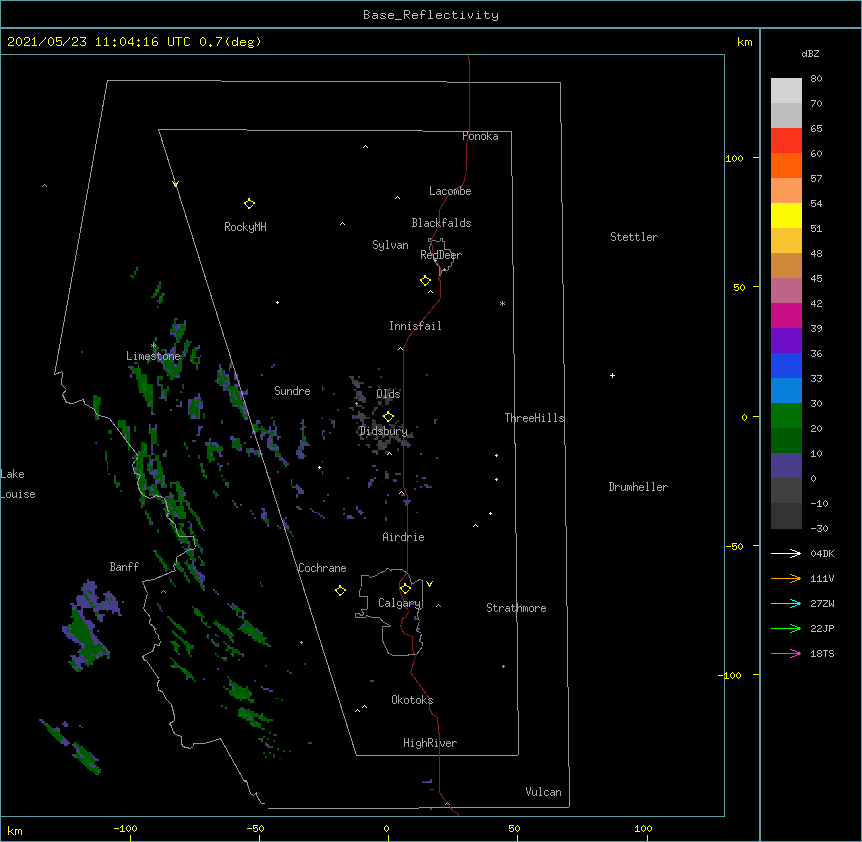Click the Limestone label
Screen dimensions: 862x842
153,356
